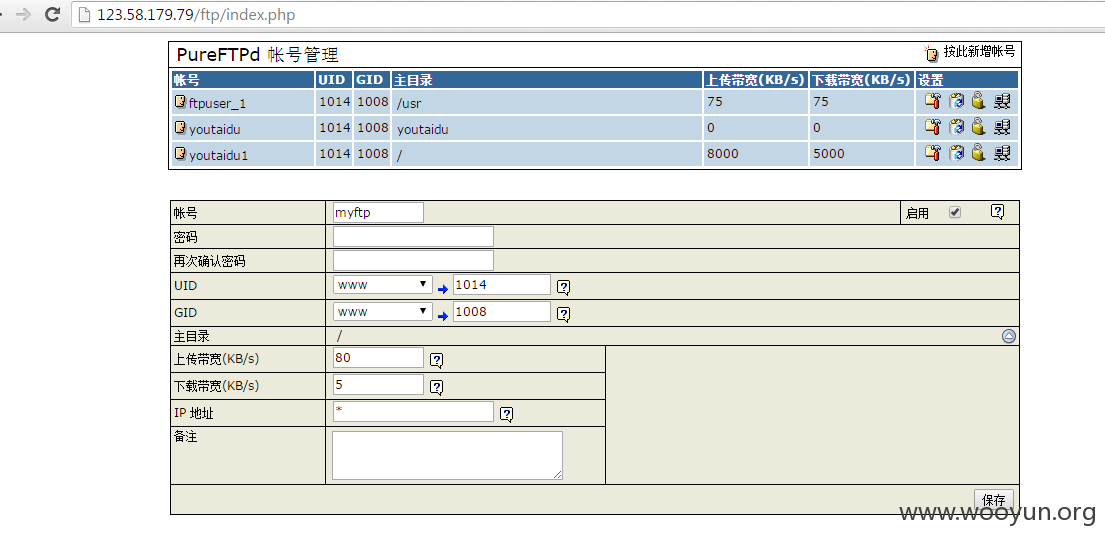The width and height of the screenshot is (1105, 541).
Task: Click 下载带宽 field showing 5
Action: pos(378,385)
